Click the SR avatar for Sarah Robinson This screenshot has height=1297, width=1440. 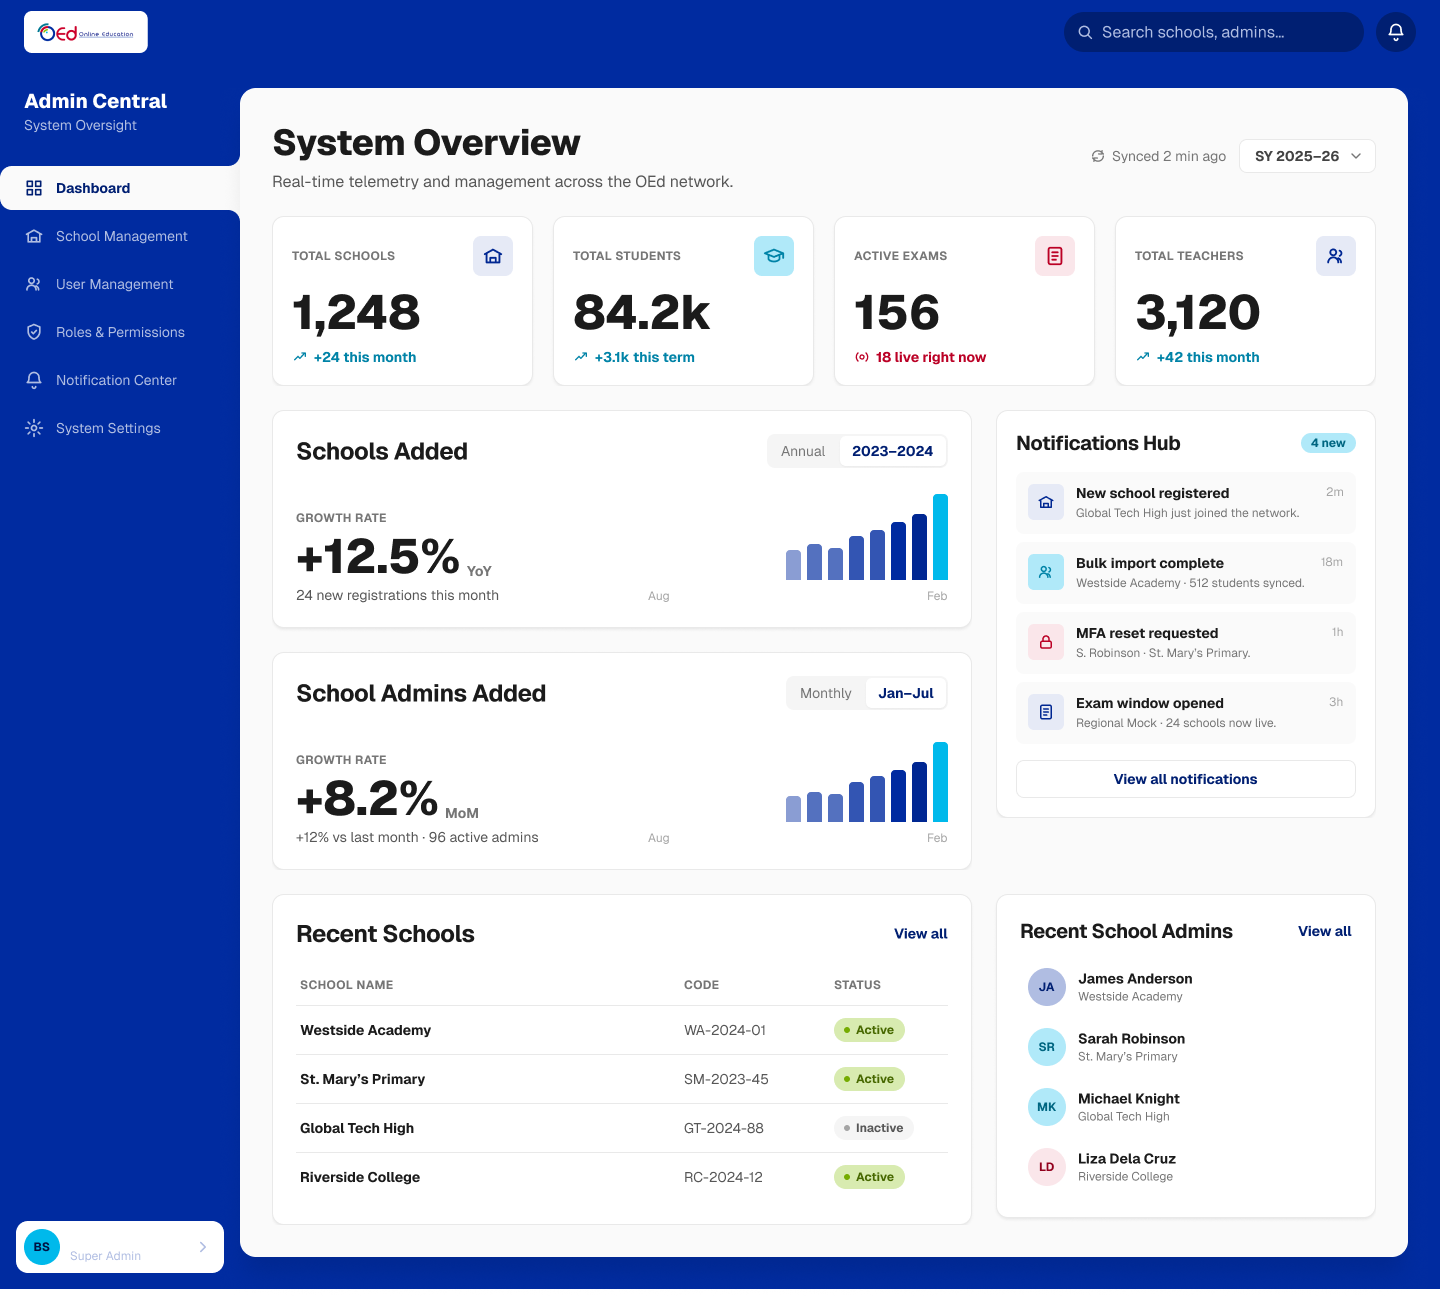click(1047, 1047)
